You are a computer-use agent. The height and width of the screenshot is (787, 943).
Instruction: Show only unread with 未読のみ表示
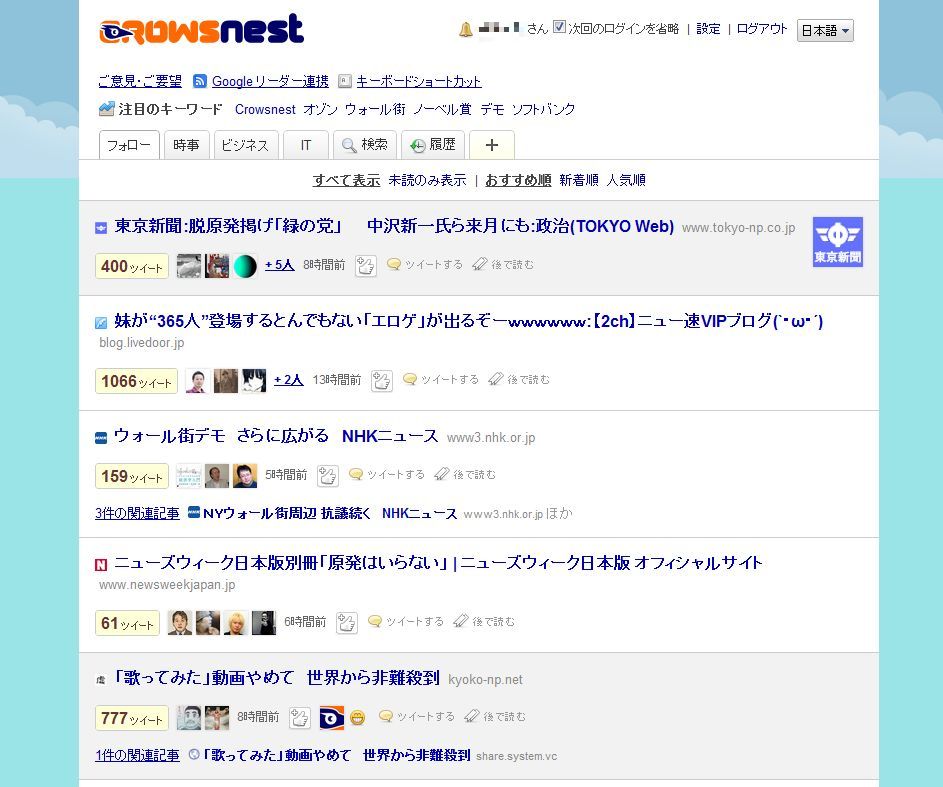point(427,180)
